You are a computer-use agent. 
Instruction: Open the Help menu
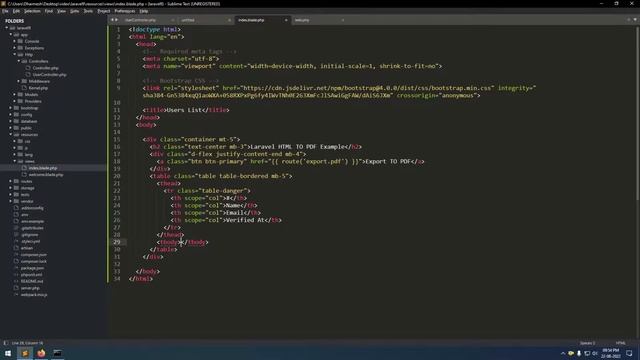[144, 11]
